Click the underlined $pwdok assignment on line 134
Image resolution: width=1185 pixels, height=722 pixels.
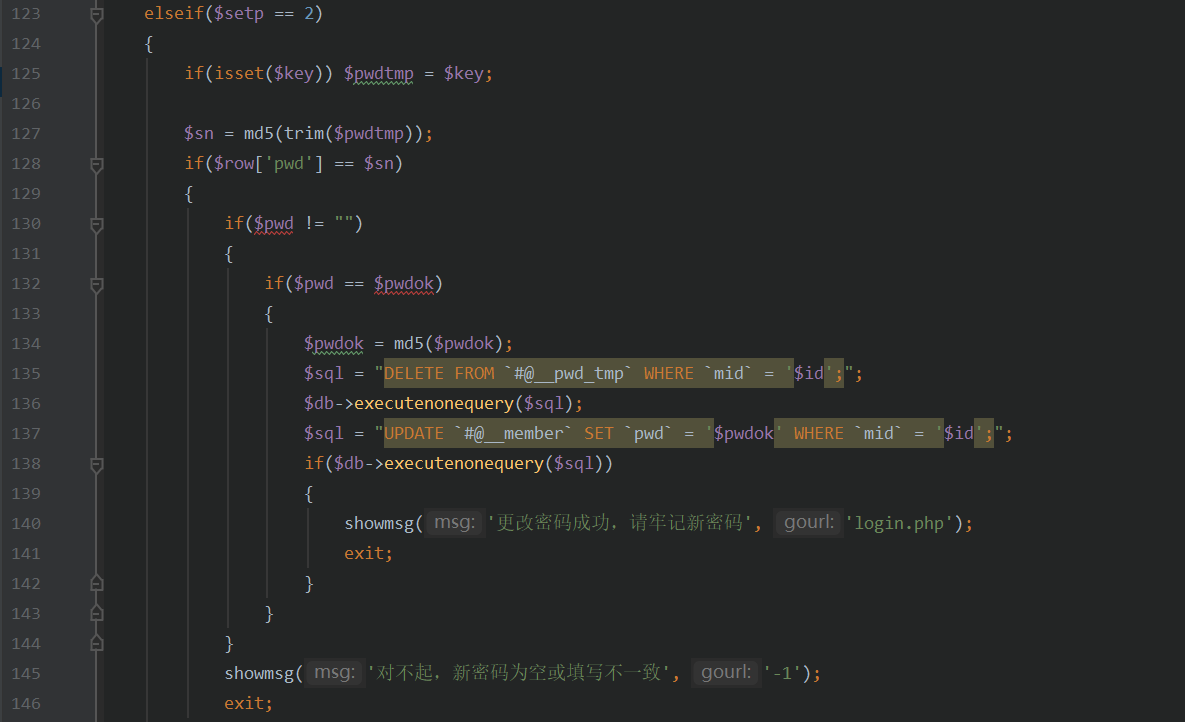(x=334, y=344)
